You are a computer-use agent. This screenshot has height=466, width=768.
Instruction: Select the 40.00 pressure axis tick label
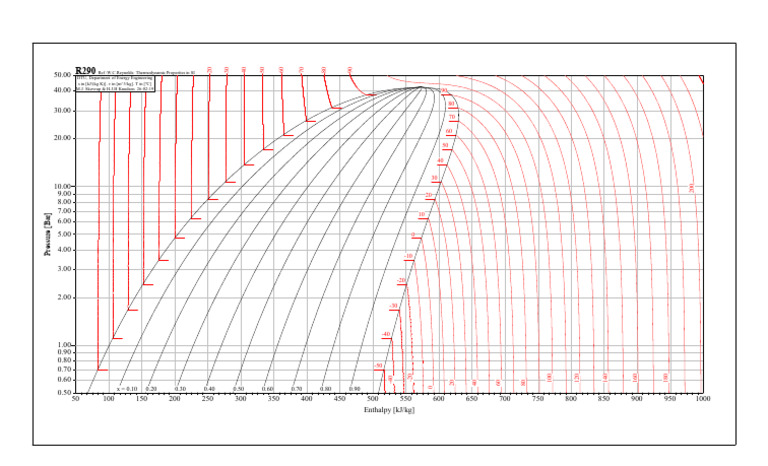(x=62, y=90)
